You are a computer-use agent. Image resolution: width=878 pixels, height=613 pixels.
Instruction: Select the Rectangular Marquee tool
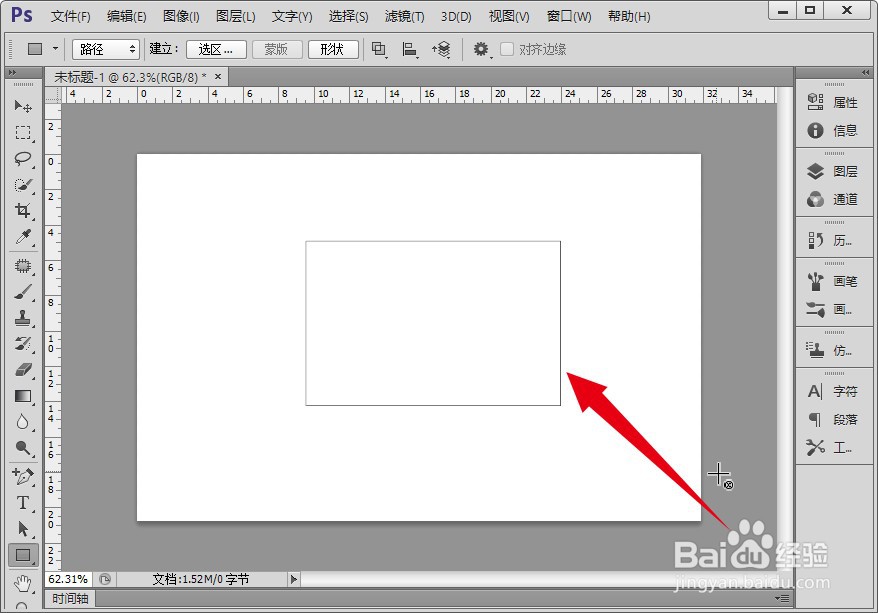pyautogui.click(x=23, y=133)
